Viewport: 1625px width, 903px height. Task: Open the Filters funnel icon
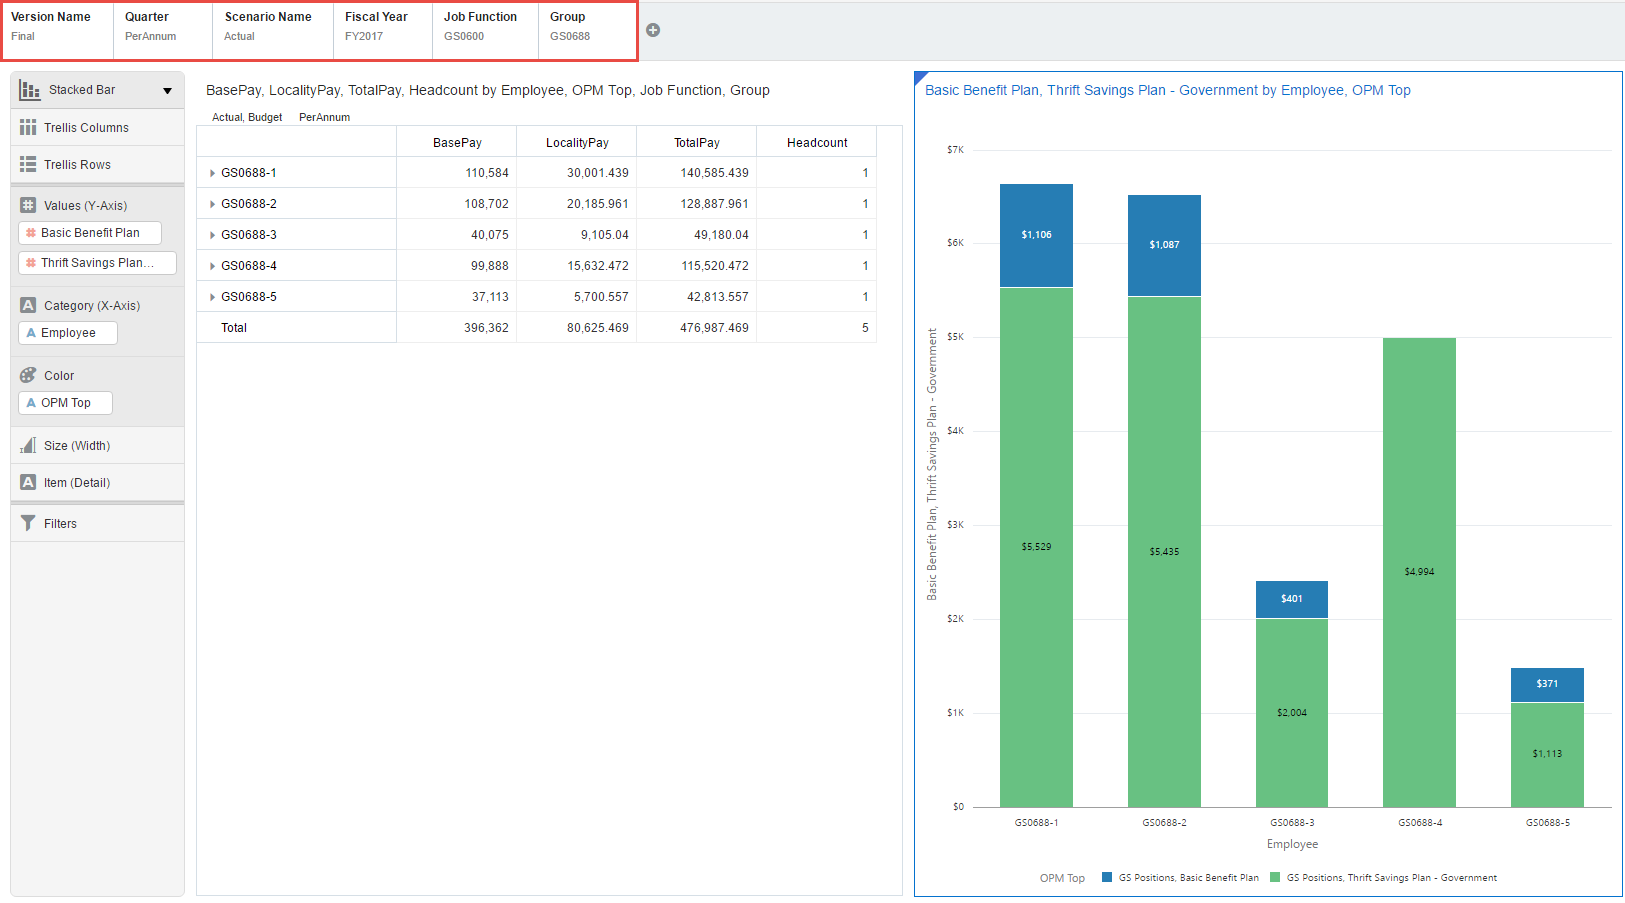coord(28,523)
